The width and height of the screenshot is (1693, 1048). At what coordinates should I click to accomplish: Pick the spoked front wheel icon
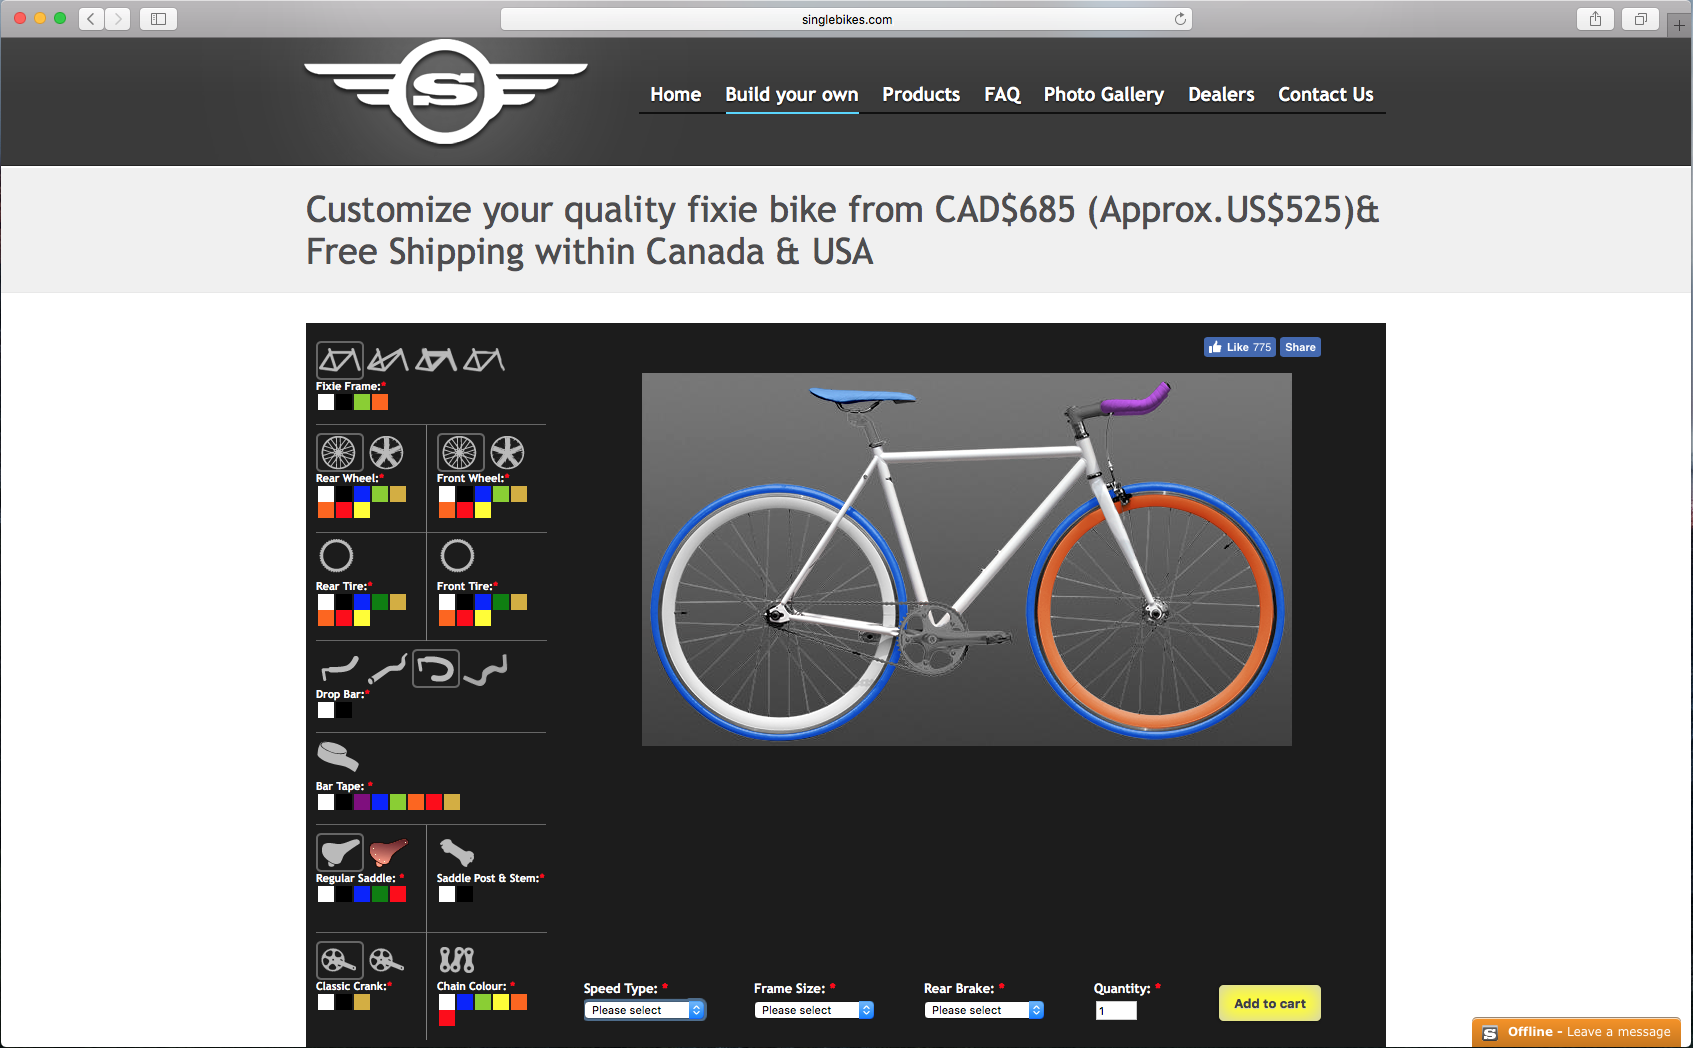pos(460,453)
